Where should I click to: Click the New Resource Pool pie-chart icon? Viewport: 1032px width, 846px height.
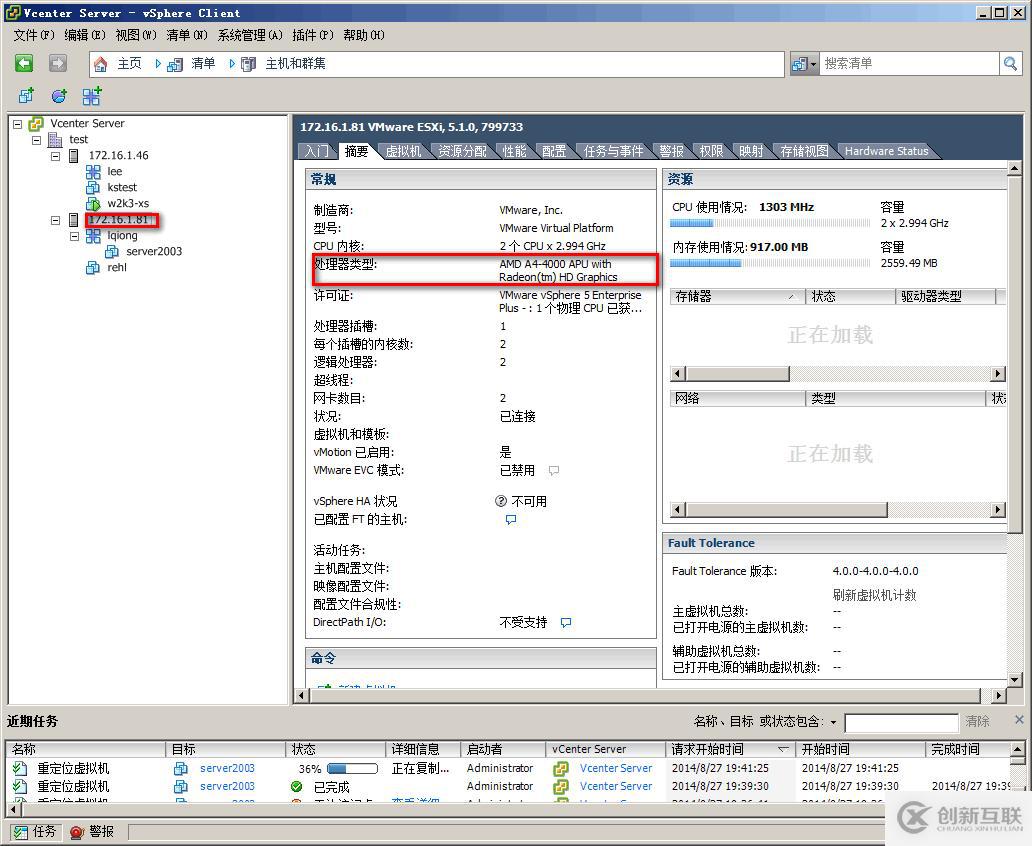coord(58,95)
